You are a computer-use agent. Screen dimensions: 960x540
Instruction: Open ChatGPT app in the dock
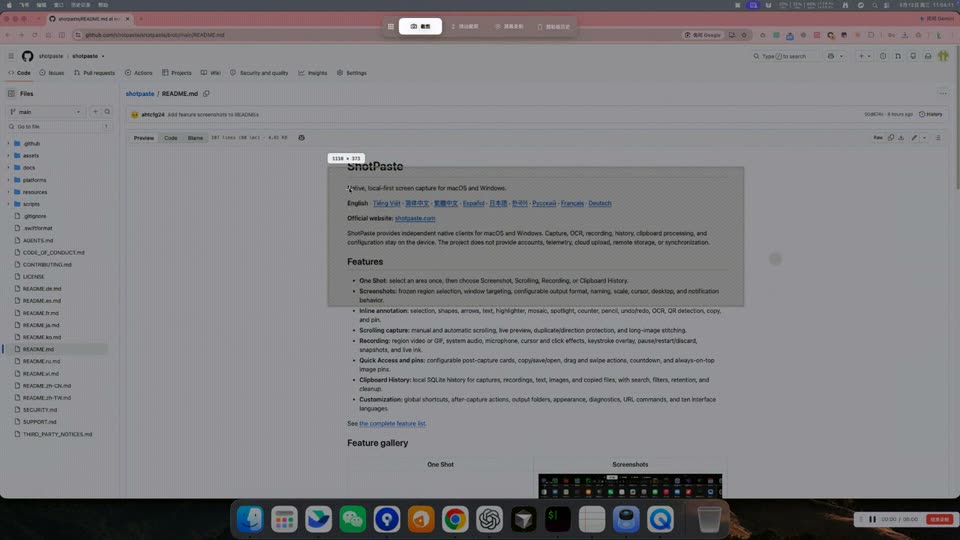(x=489, y=519)
